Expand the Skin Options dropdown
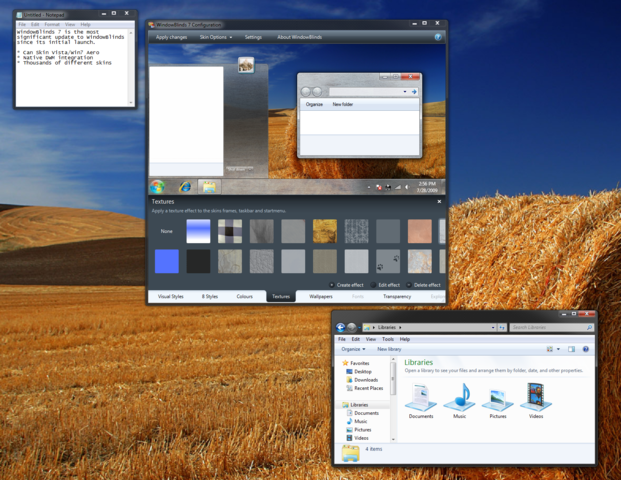 [216, 37]
